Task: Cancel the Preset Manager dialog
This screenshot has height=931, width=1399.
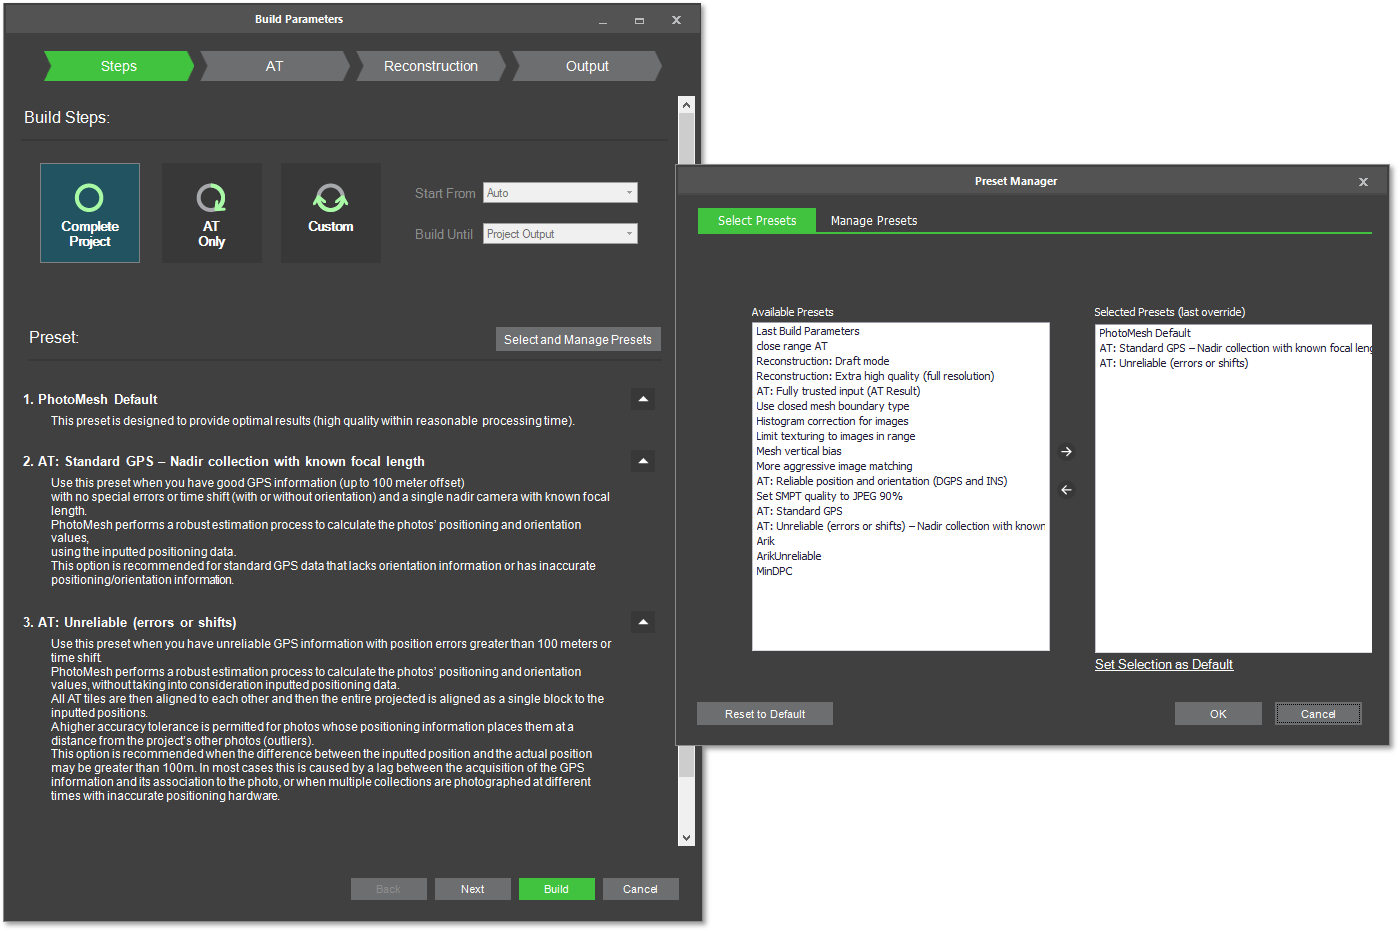Action: tap(1318, 714)
